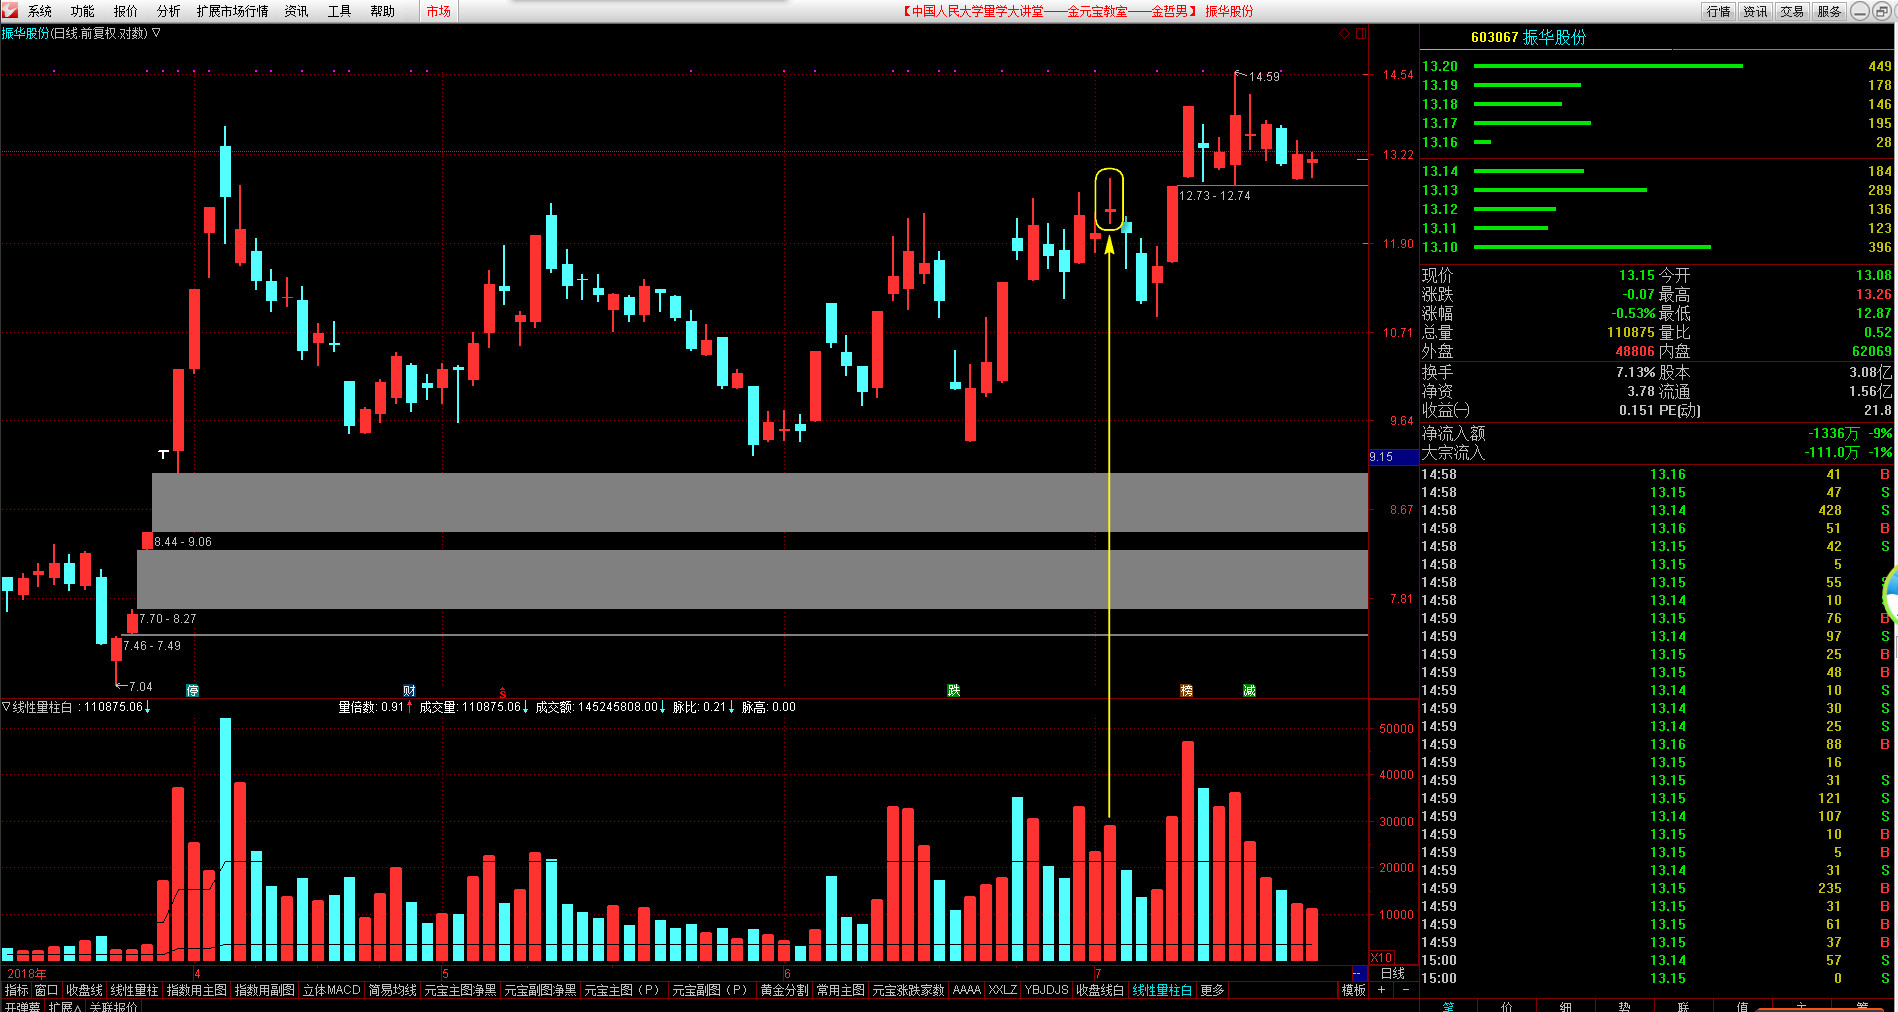The image size is (1898, 1012).
Task: Open the 系统 menu
Action: coord(40,11)
